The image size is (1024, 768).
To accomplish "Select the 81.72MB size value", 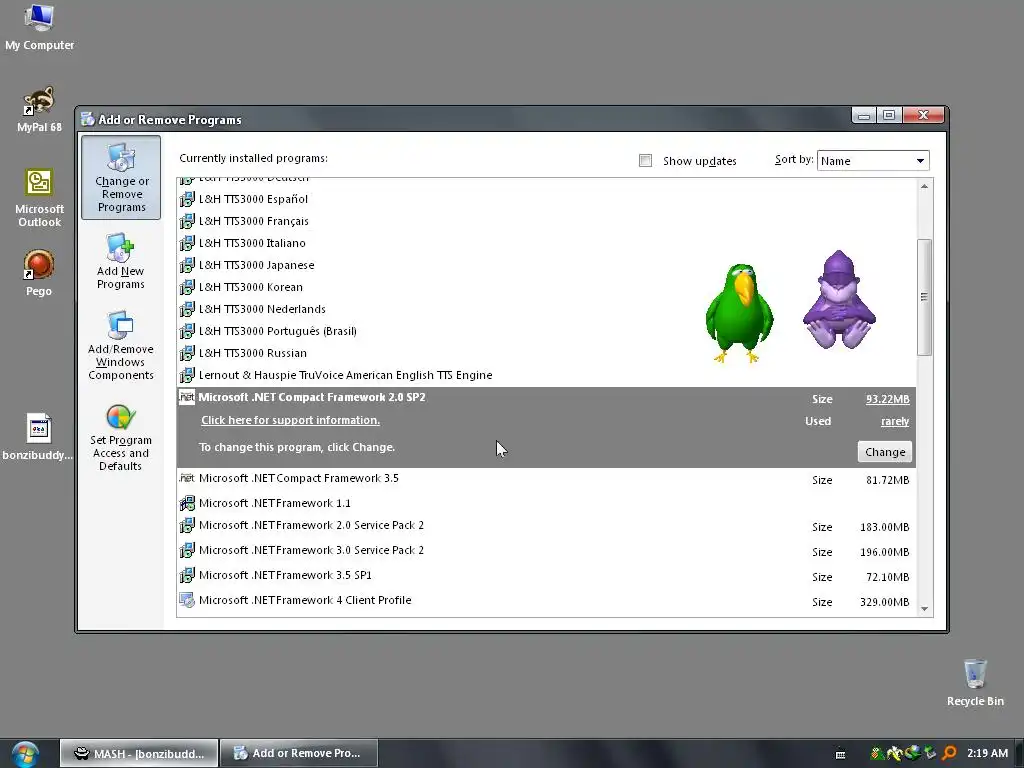I will pyautogui.click(x=888, y=480).
